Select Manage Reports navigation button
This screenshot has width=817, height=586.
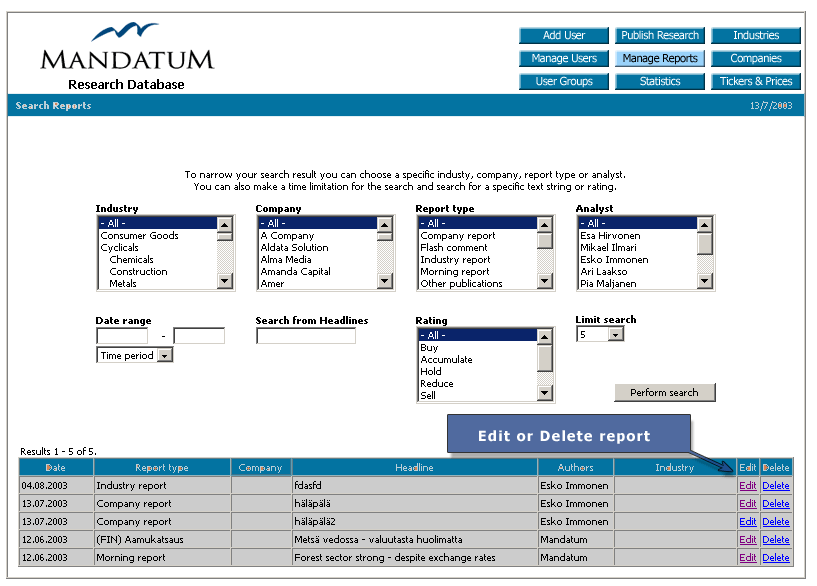click(660, 58)
